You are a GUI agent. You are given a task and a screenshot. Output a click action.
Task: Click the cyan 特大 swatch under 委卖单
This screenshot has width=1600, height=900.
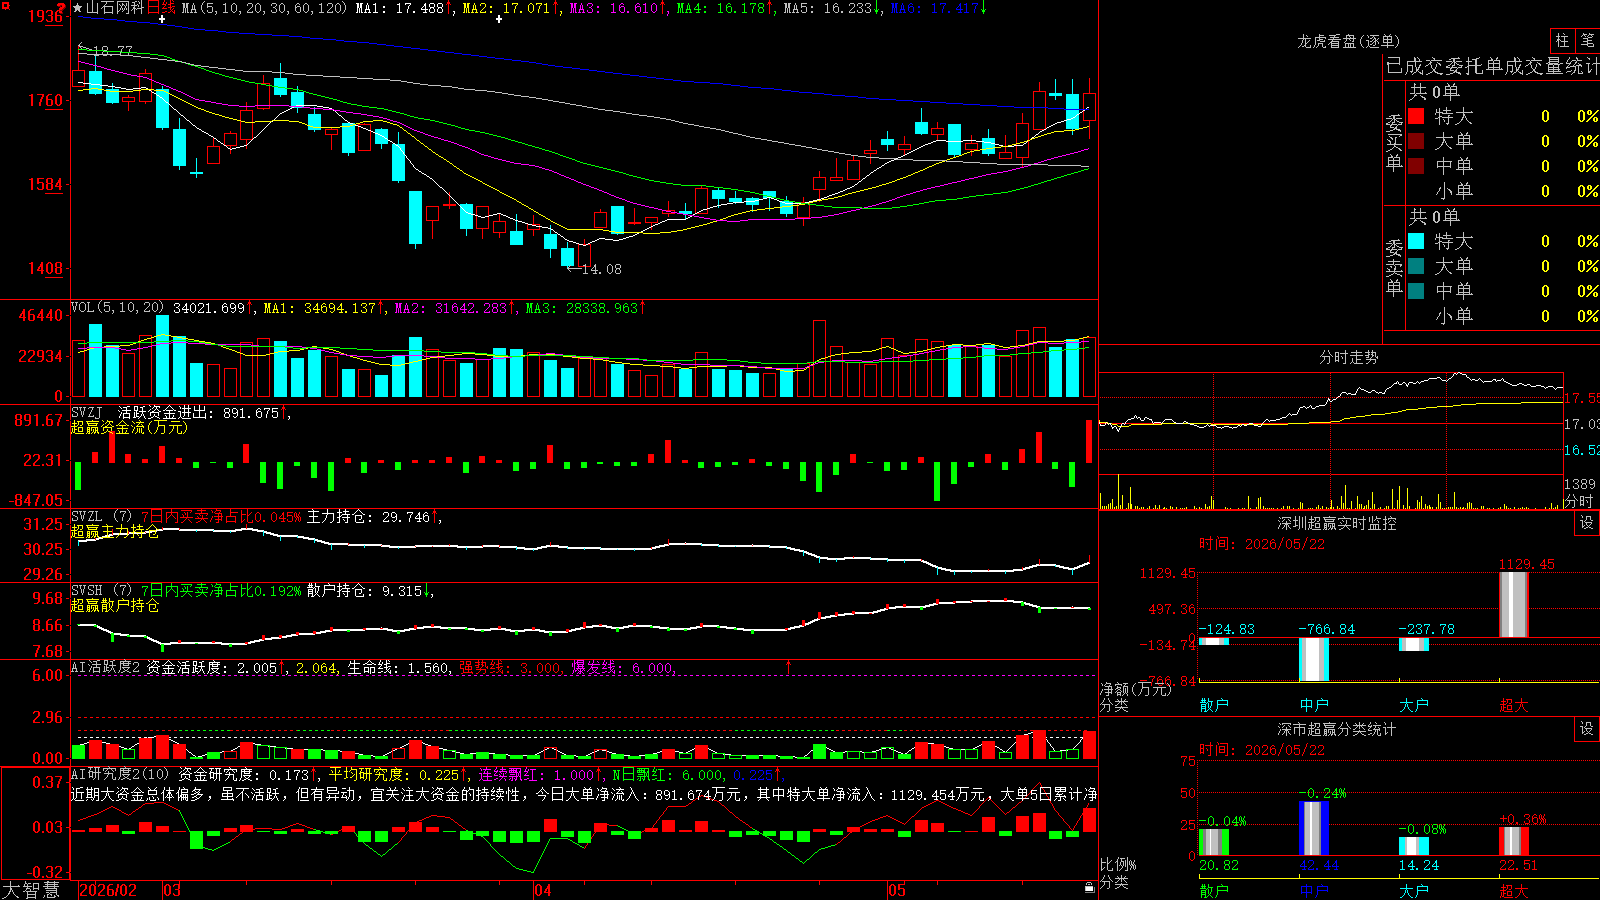1416,241
